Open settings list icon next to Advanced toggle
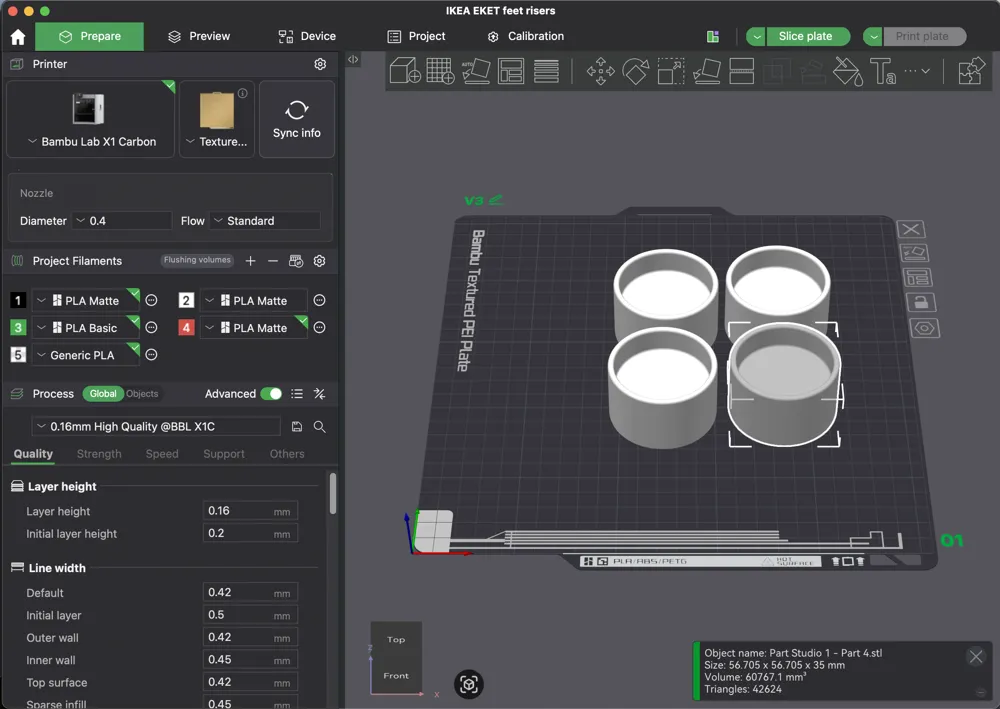The image size is (1000, 709). pos(297,394)
